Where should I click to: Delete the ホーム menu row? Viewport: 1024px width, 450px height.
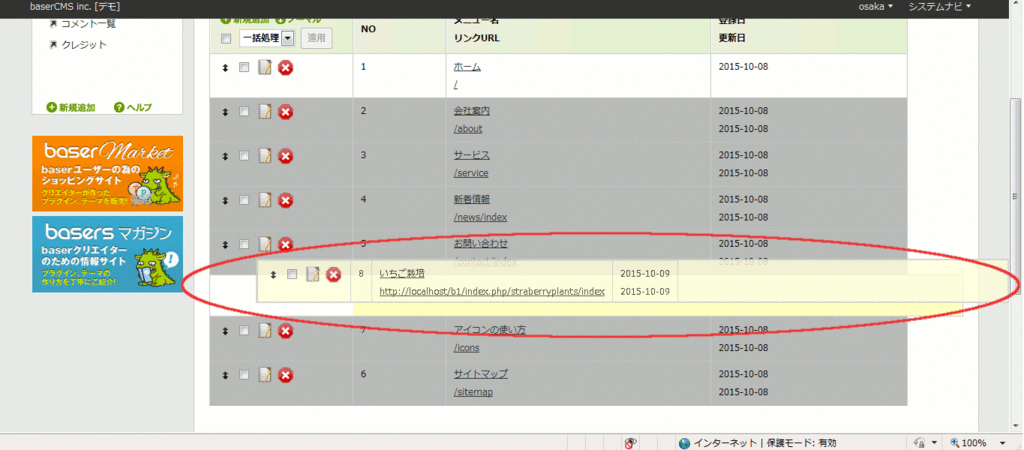pos(285,68)
